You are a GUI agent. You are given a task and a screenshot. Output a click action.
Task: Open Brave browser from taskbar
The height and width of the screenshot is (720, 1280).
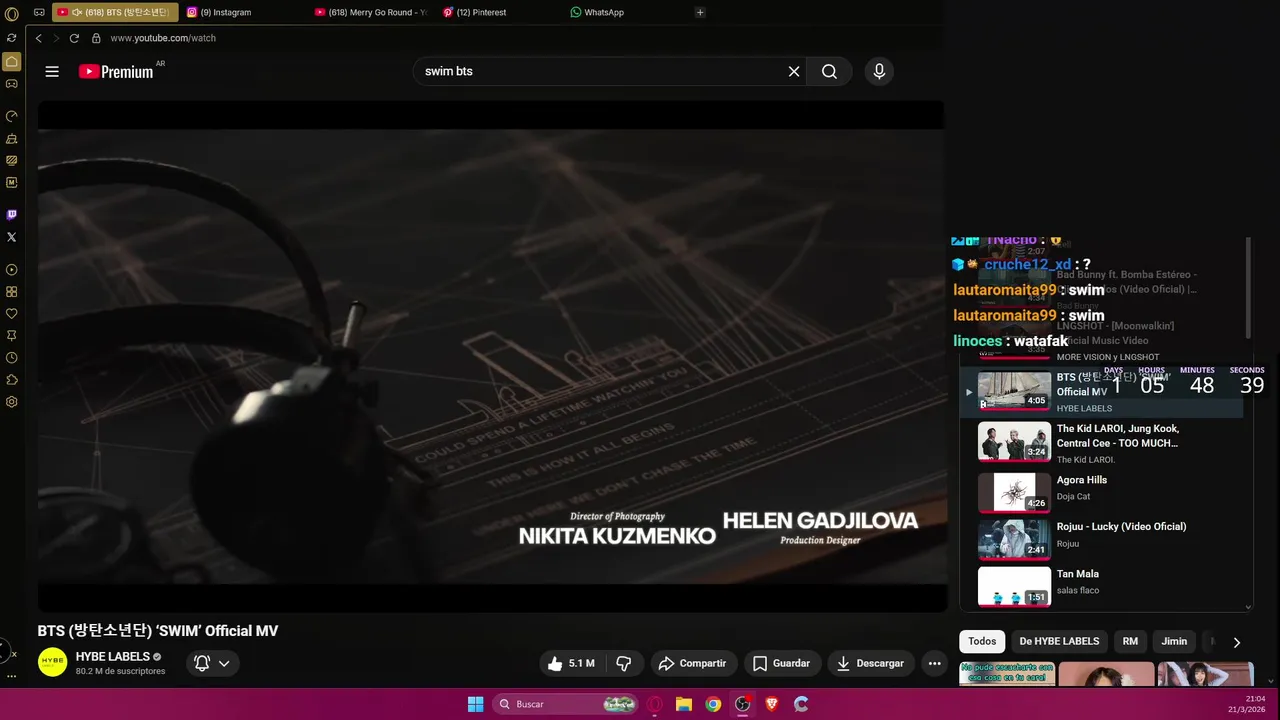pos(771,704)
